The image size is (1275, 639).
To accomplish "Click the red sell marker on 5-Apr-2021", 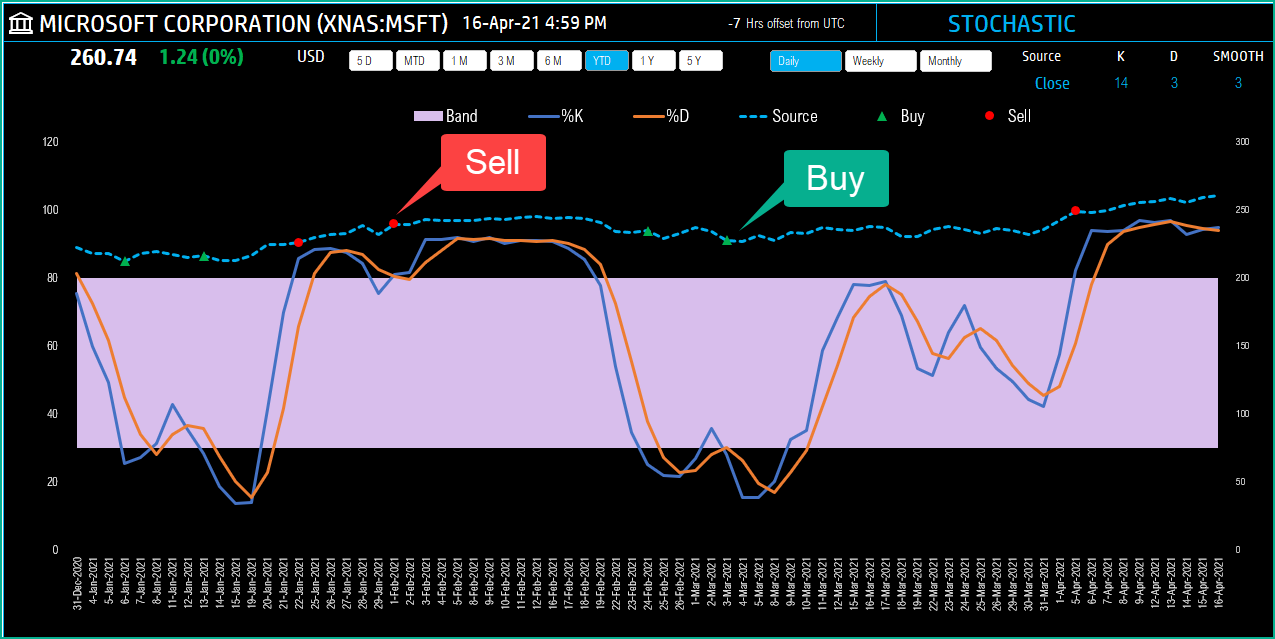I will [x=1075, y=210].
